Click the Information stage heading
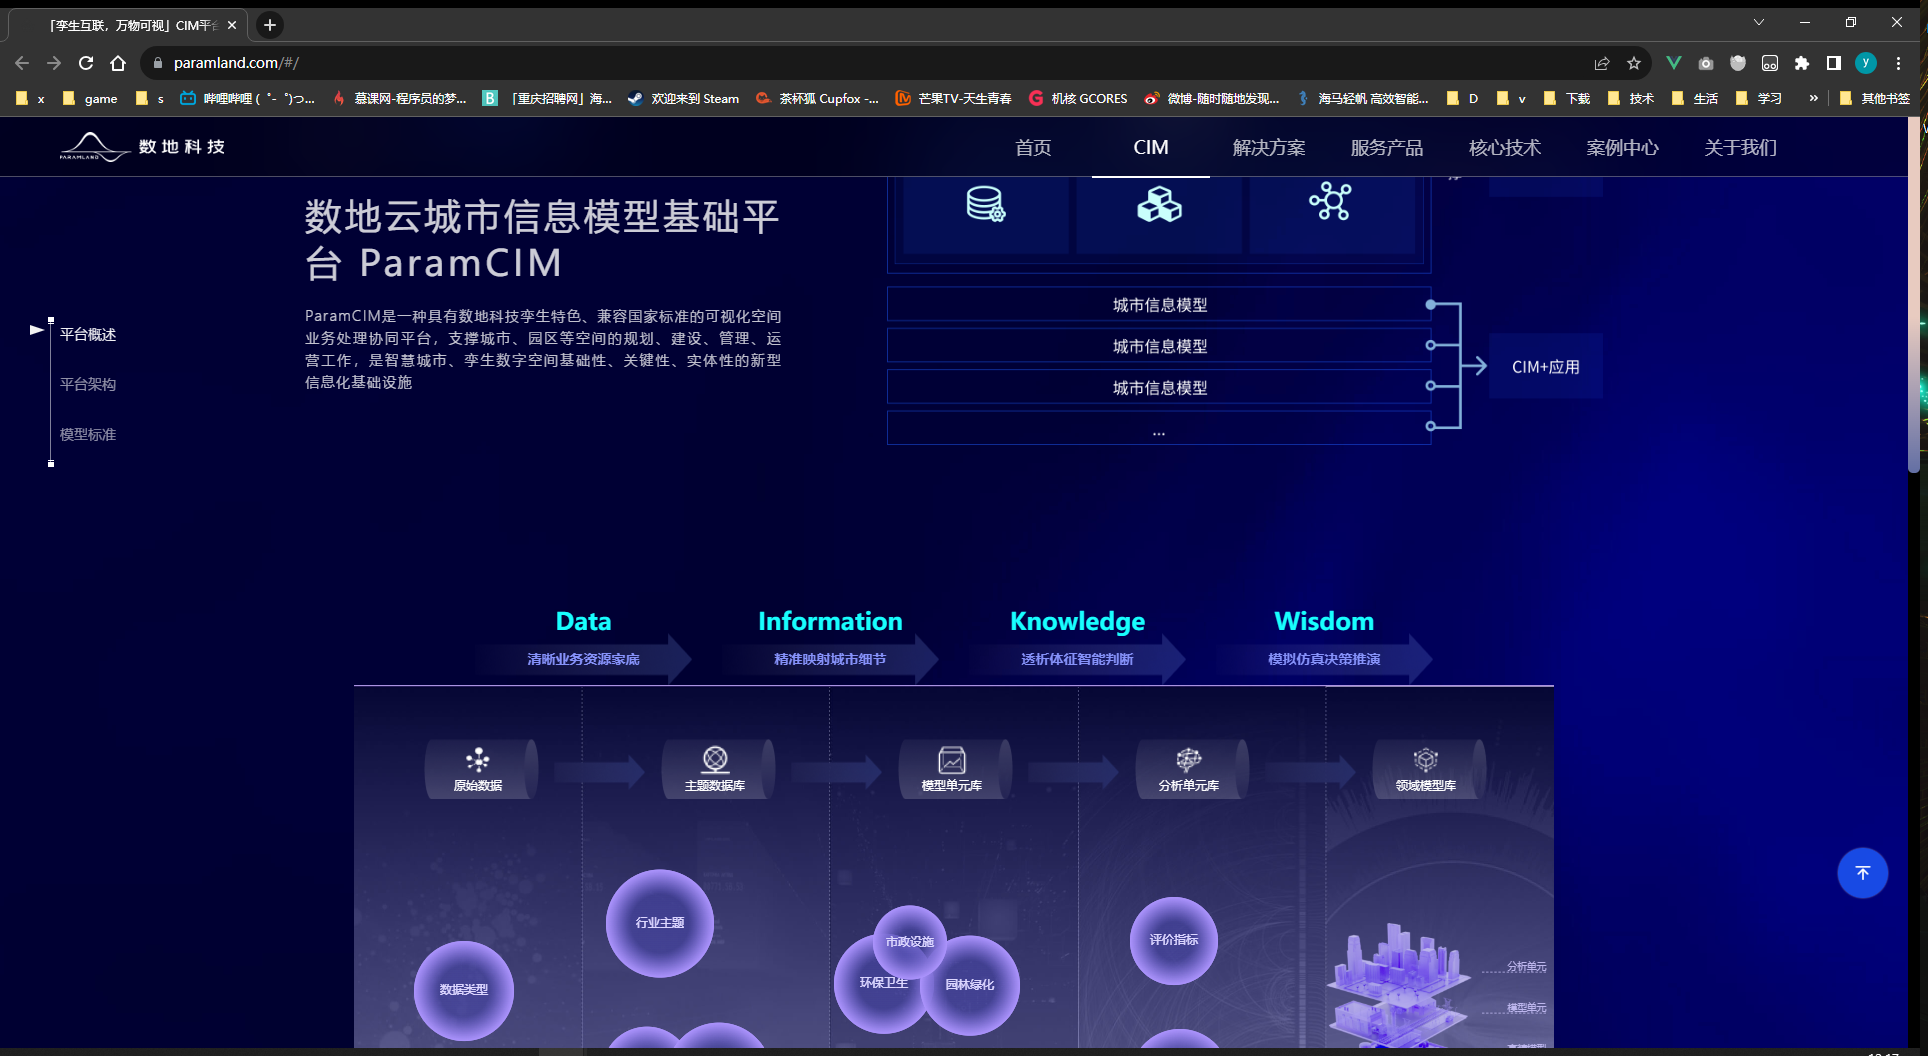The height and width of the screenshot is (1056, 1928). tap(830, 621)
